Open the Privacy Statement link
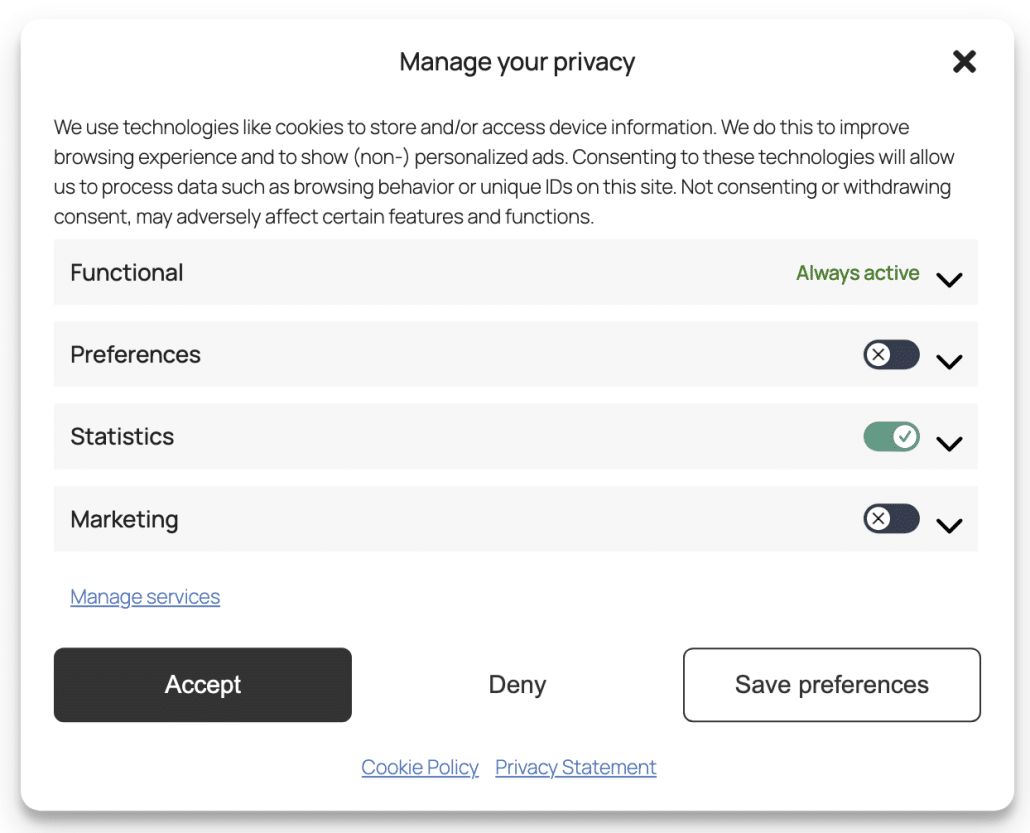 (576, 767)
